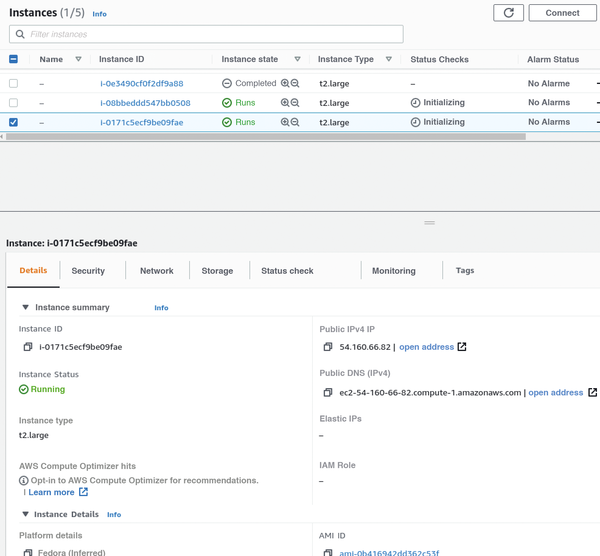This screenshot has width=600, height=556.
Task: Zoom in icon on i-0171c5ecf9be09fae row
Action: tap(285, 122)
